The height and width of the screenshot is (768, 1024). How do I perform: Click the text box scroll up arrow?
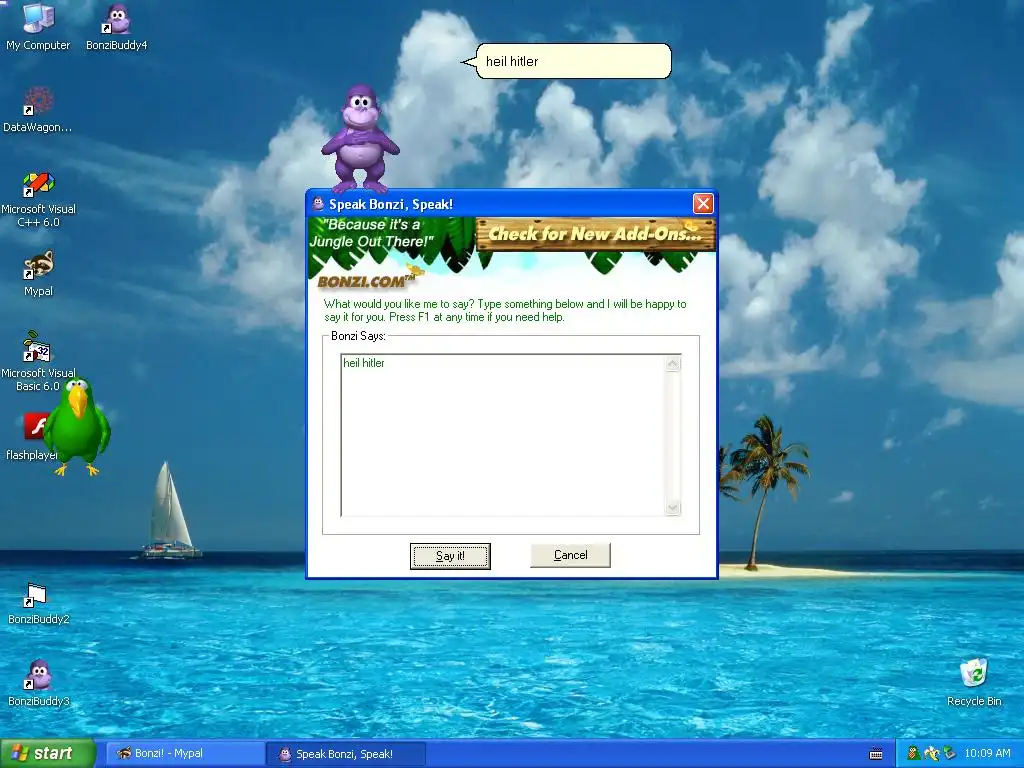tap(673, 364)
